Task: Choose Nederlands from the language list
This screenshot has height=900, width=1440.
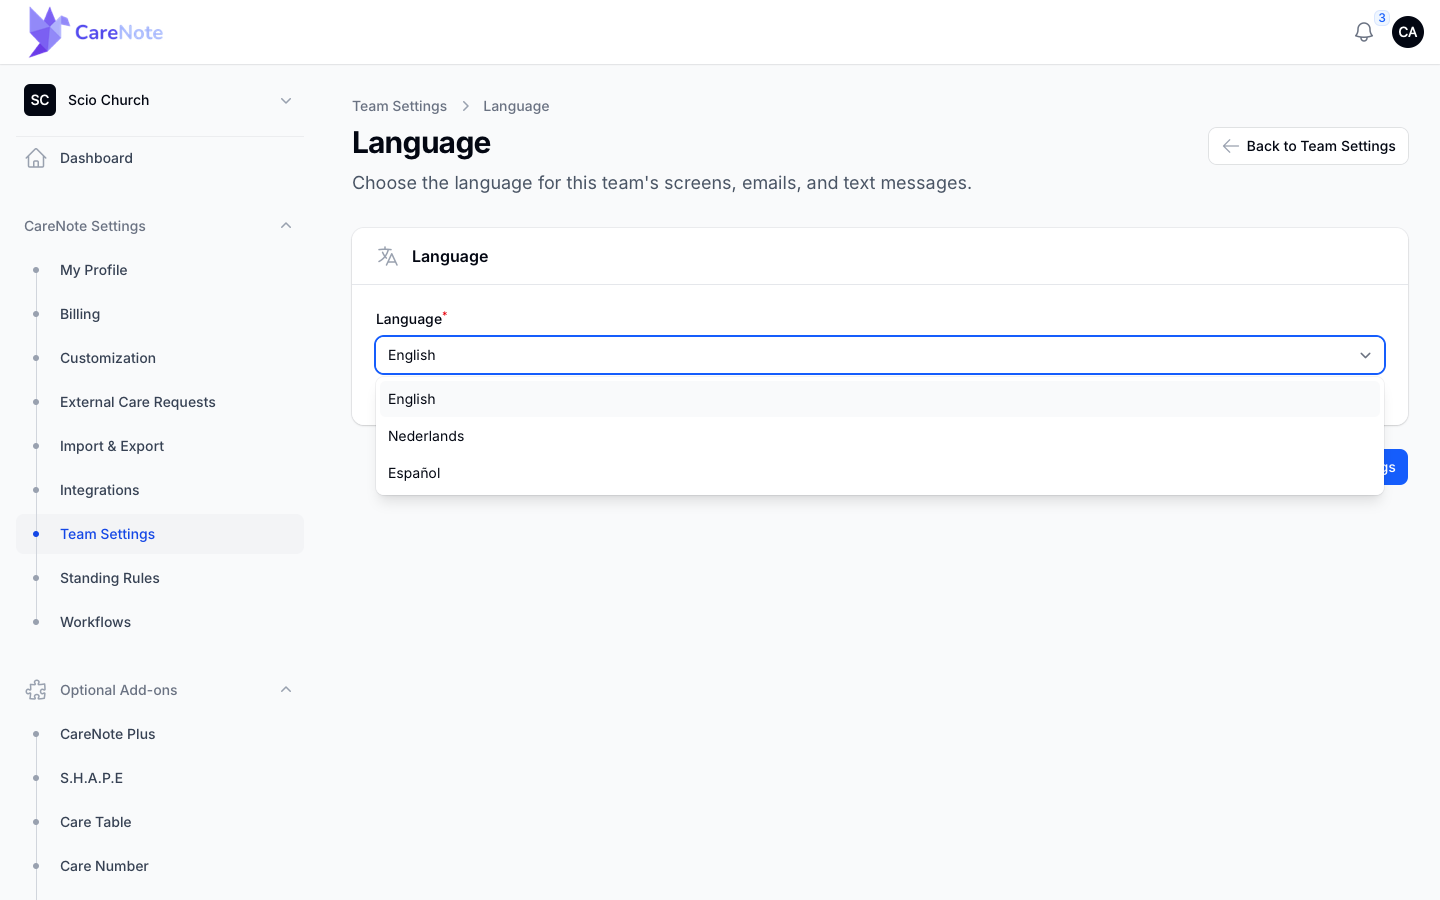Action: [x=880, y=436]
